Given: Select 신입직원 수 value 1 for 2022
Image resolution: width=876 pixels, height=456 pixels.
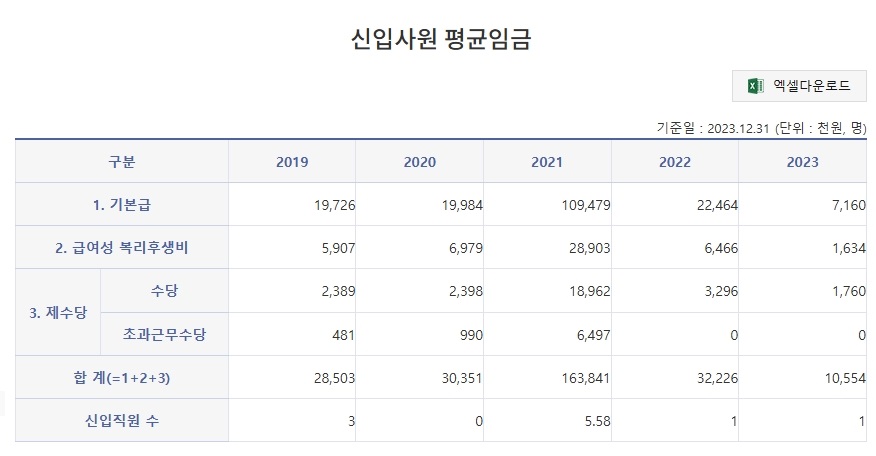Looking at the screenshot, I should coord(734,421).
